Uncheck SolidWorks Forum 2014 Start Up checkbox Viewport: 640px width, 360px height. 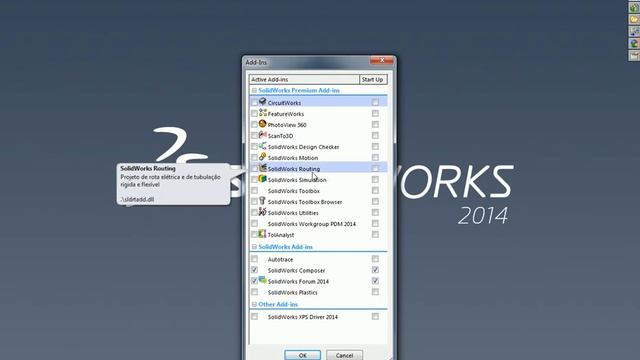point(375,281)
